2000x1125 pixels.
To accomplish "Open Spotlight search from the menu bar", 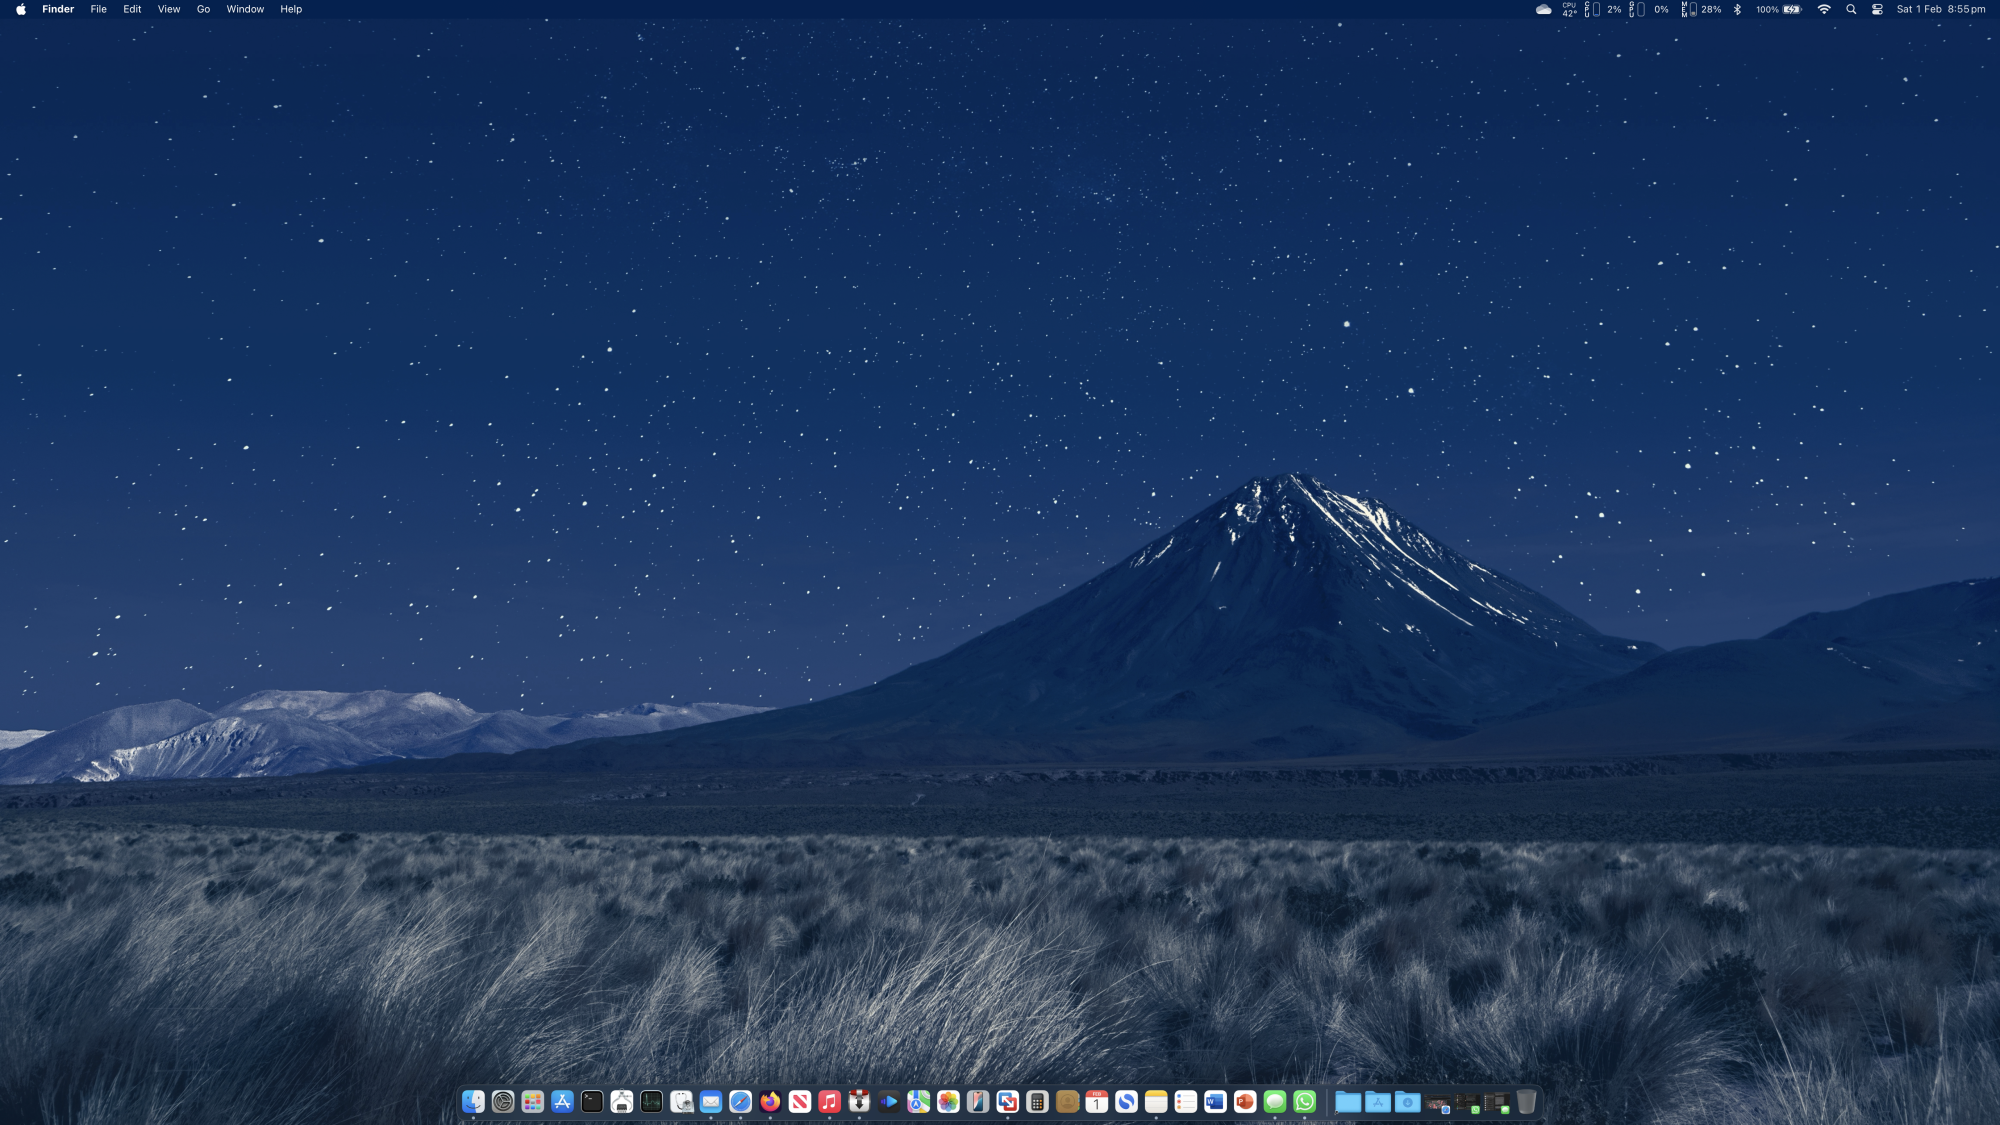I will pyautogui.click(x=1851, y=9).
